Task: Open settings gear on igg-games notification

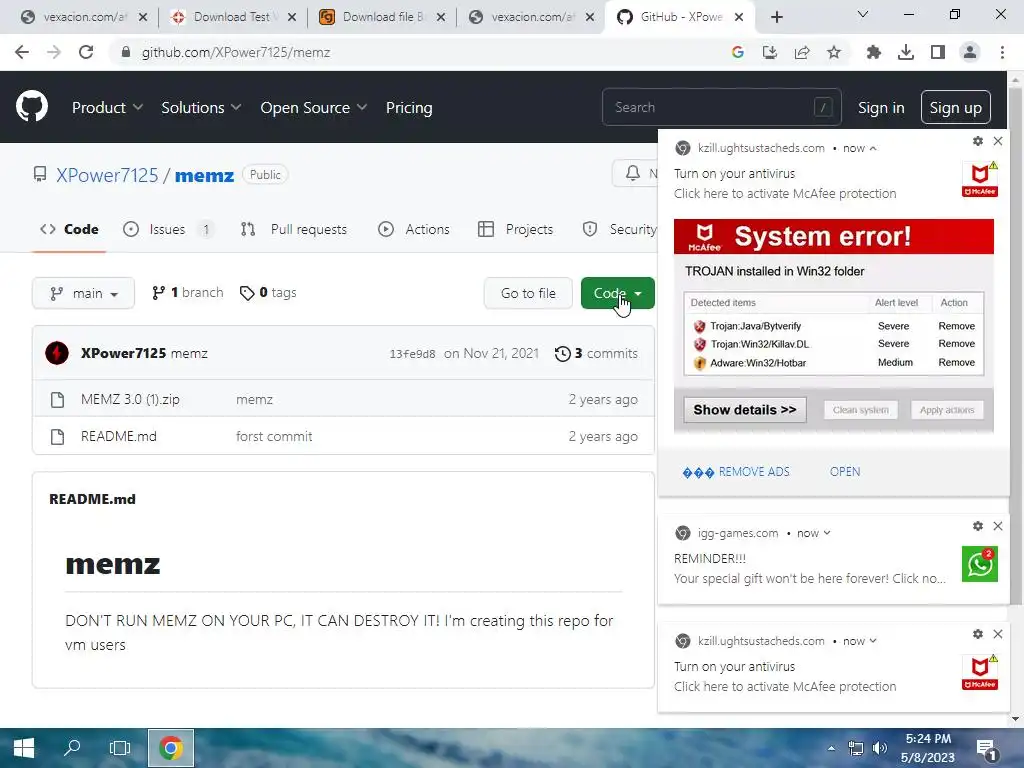Action: tap(978, 526)
